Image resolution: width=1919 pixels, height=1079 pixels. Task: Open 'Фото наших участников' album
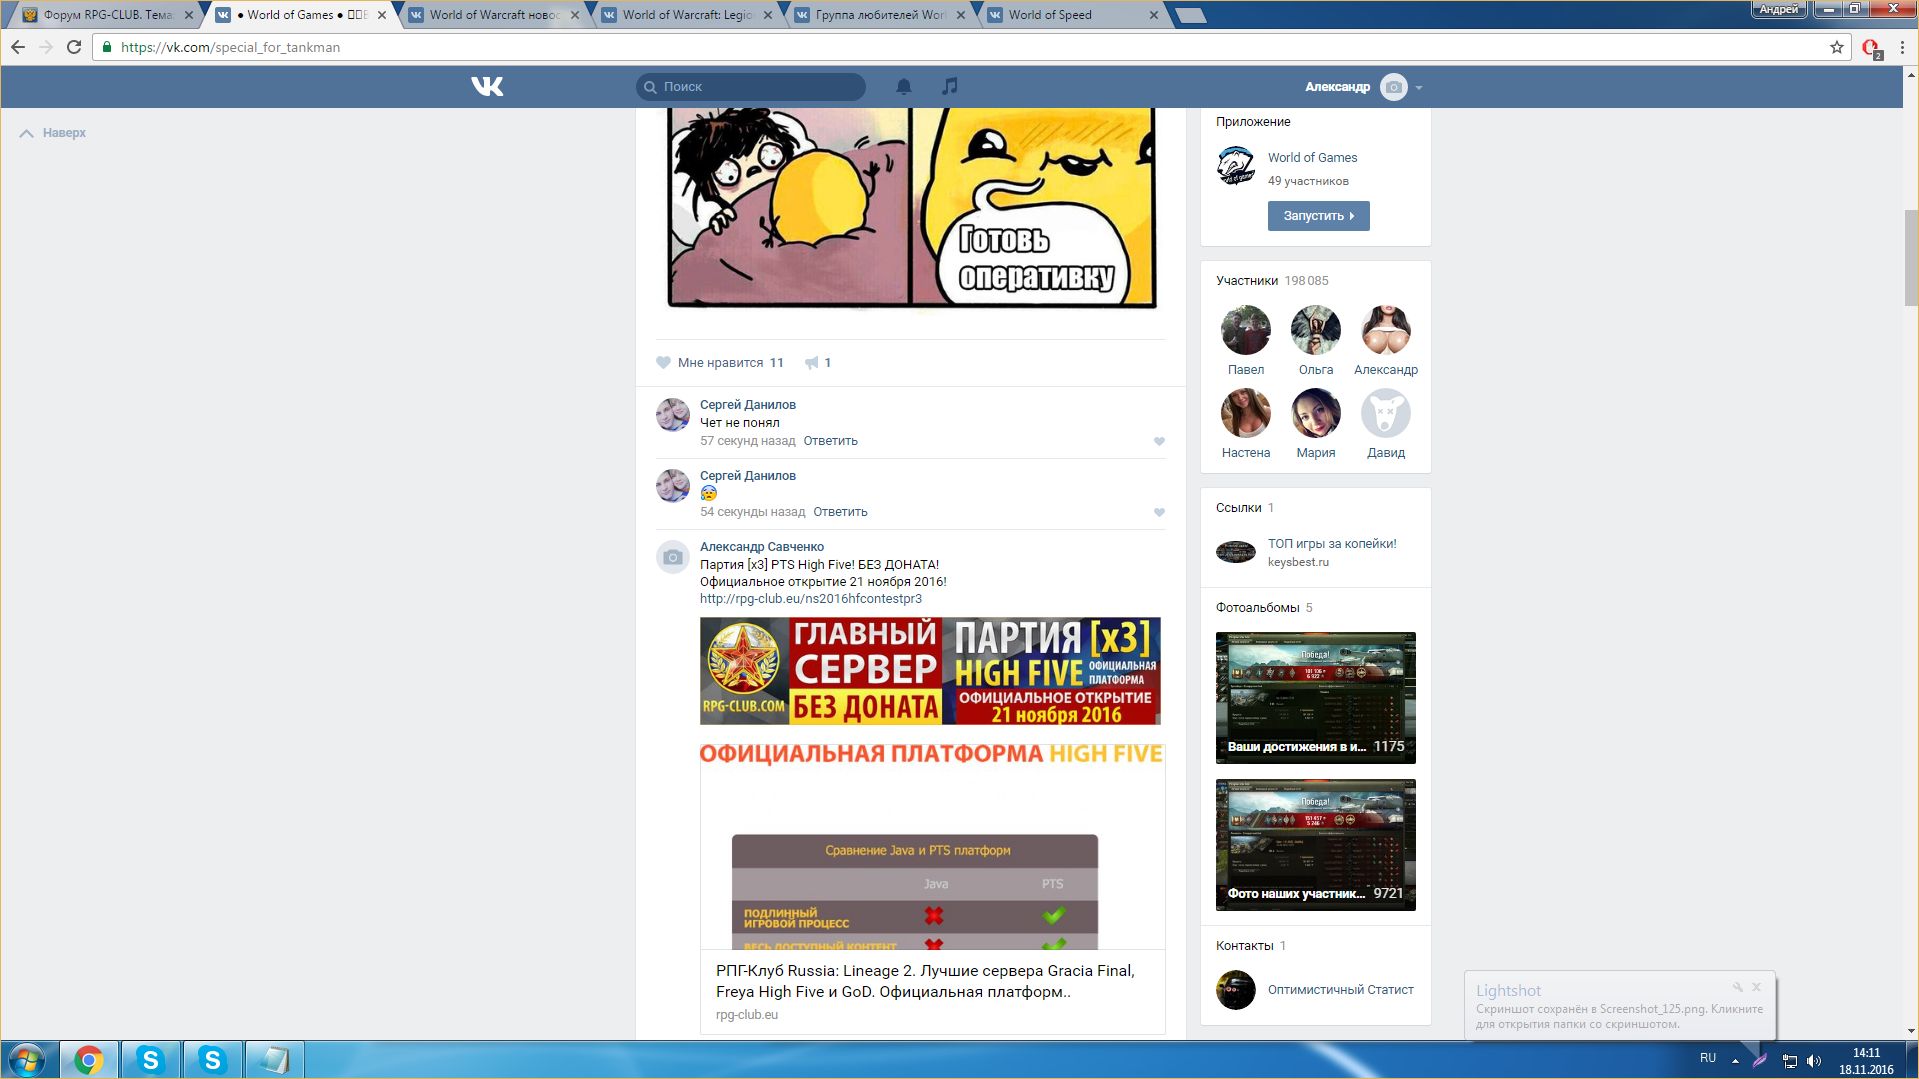[x=1315, y=845]
